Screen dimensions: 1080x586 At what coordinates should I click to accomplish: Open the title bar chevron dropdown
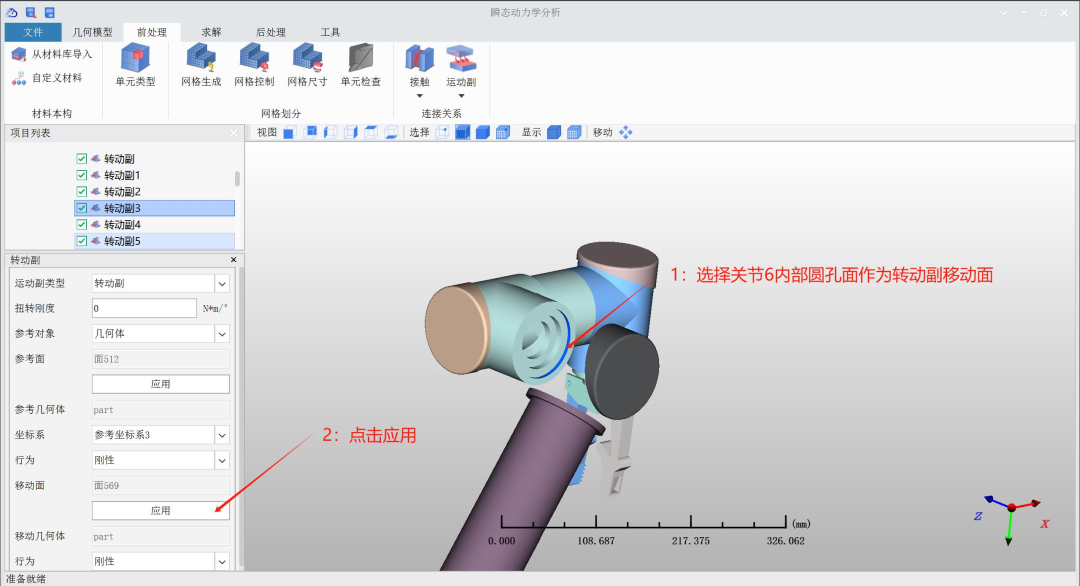pos(1003,12)
